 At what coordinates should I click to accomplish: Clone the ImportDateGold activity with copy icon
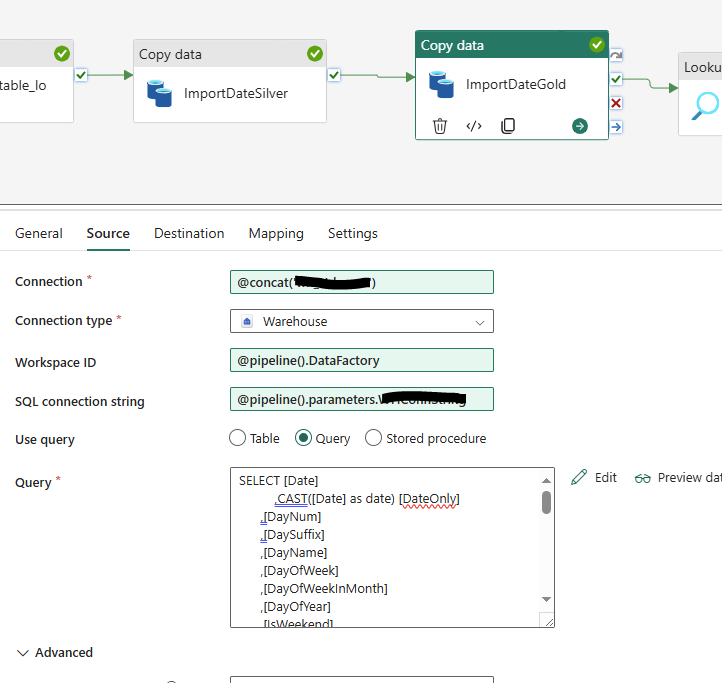point(508,126)
